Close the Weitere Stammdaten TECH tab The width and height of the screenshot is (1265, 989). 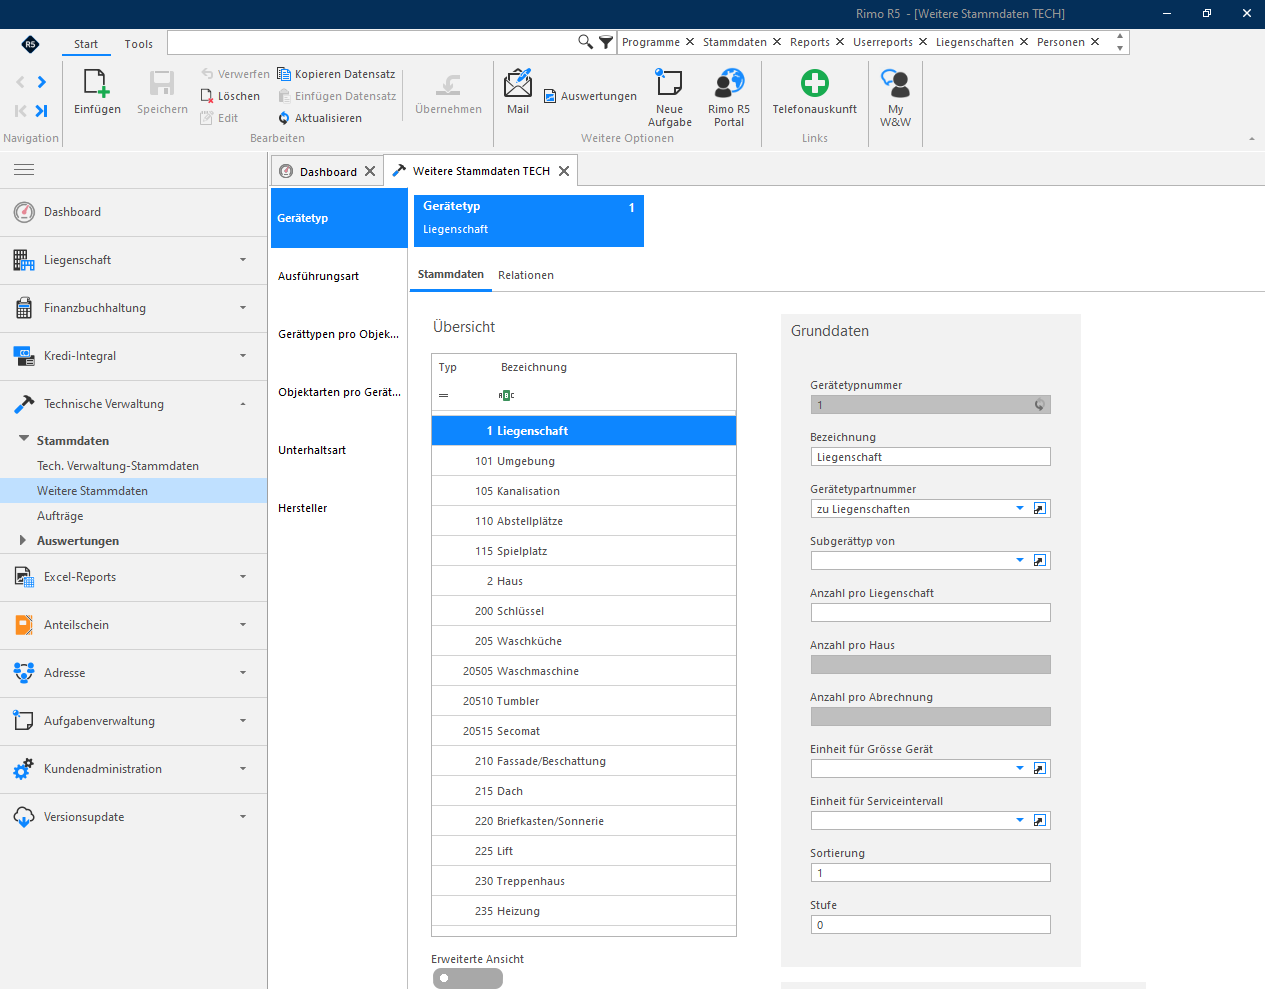click(564, 171)
